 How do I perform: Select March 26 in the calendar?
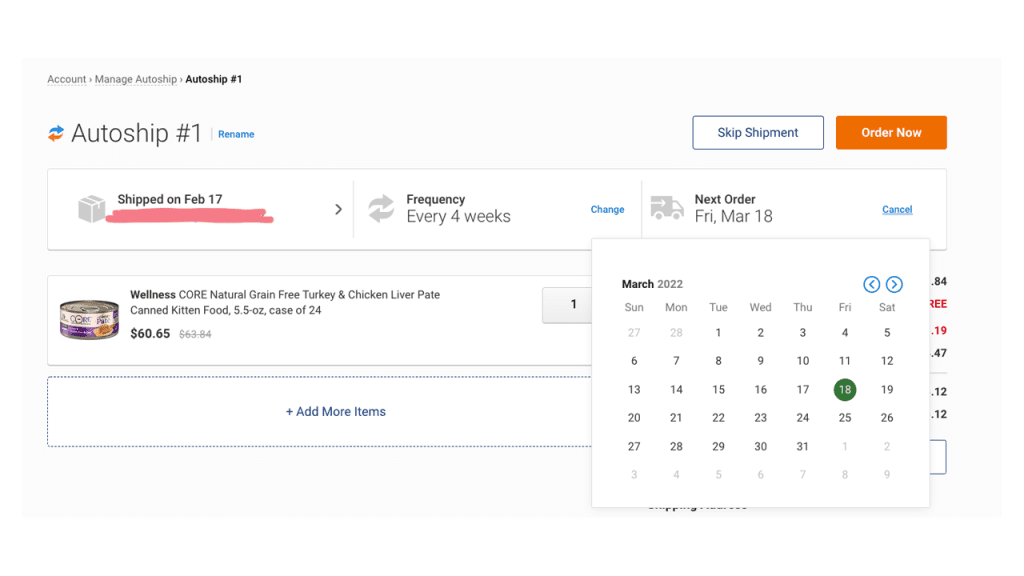tap(887, 417)
